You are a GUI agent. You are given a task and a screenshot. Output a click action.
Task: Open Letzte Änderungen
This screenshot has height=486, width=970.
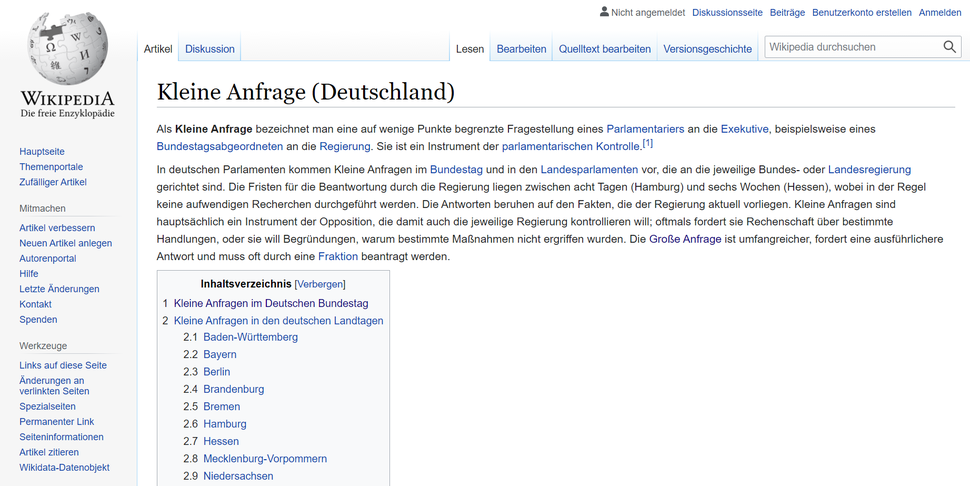pos(59,289)
